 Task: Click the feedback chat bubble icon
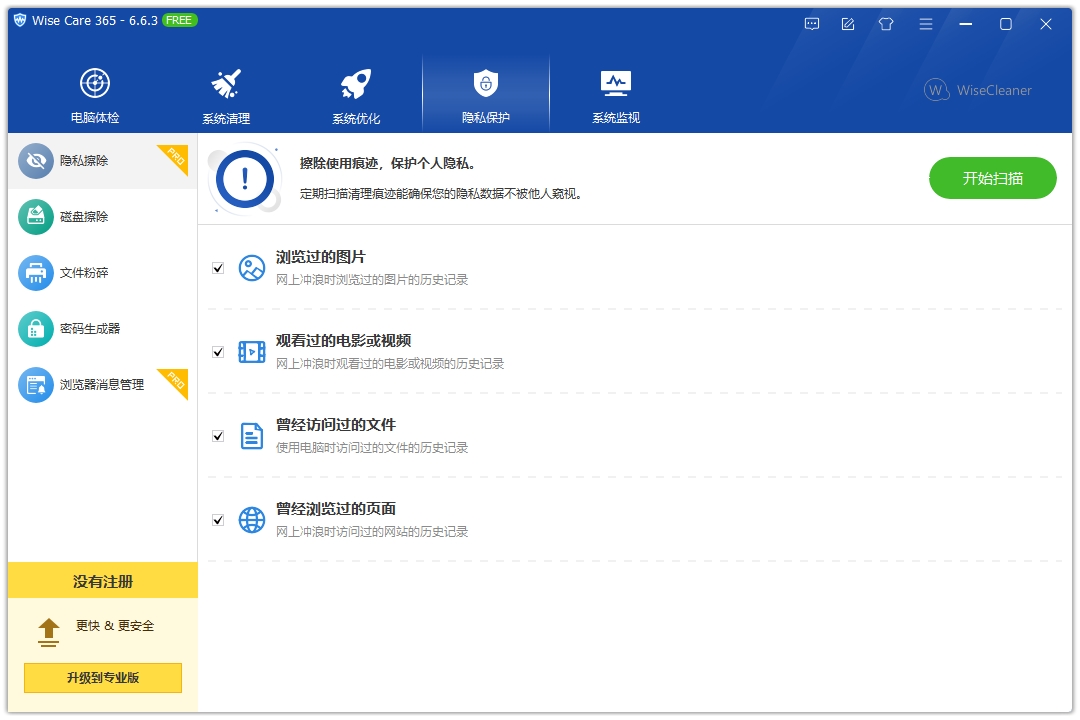811,23
